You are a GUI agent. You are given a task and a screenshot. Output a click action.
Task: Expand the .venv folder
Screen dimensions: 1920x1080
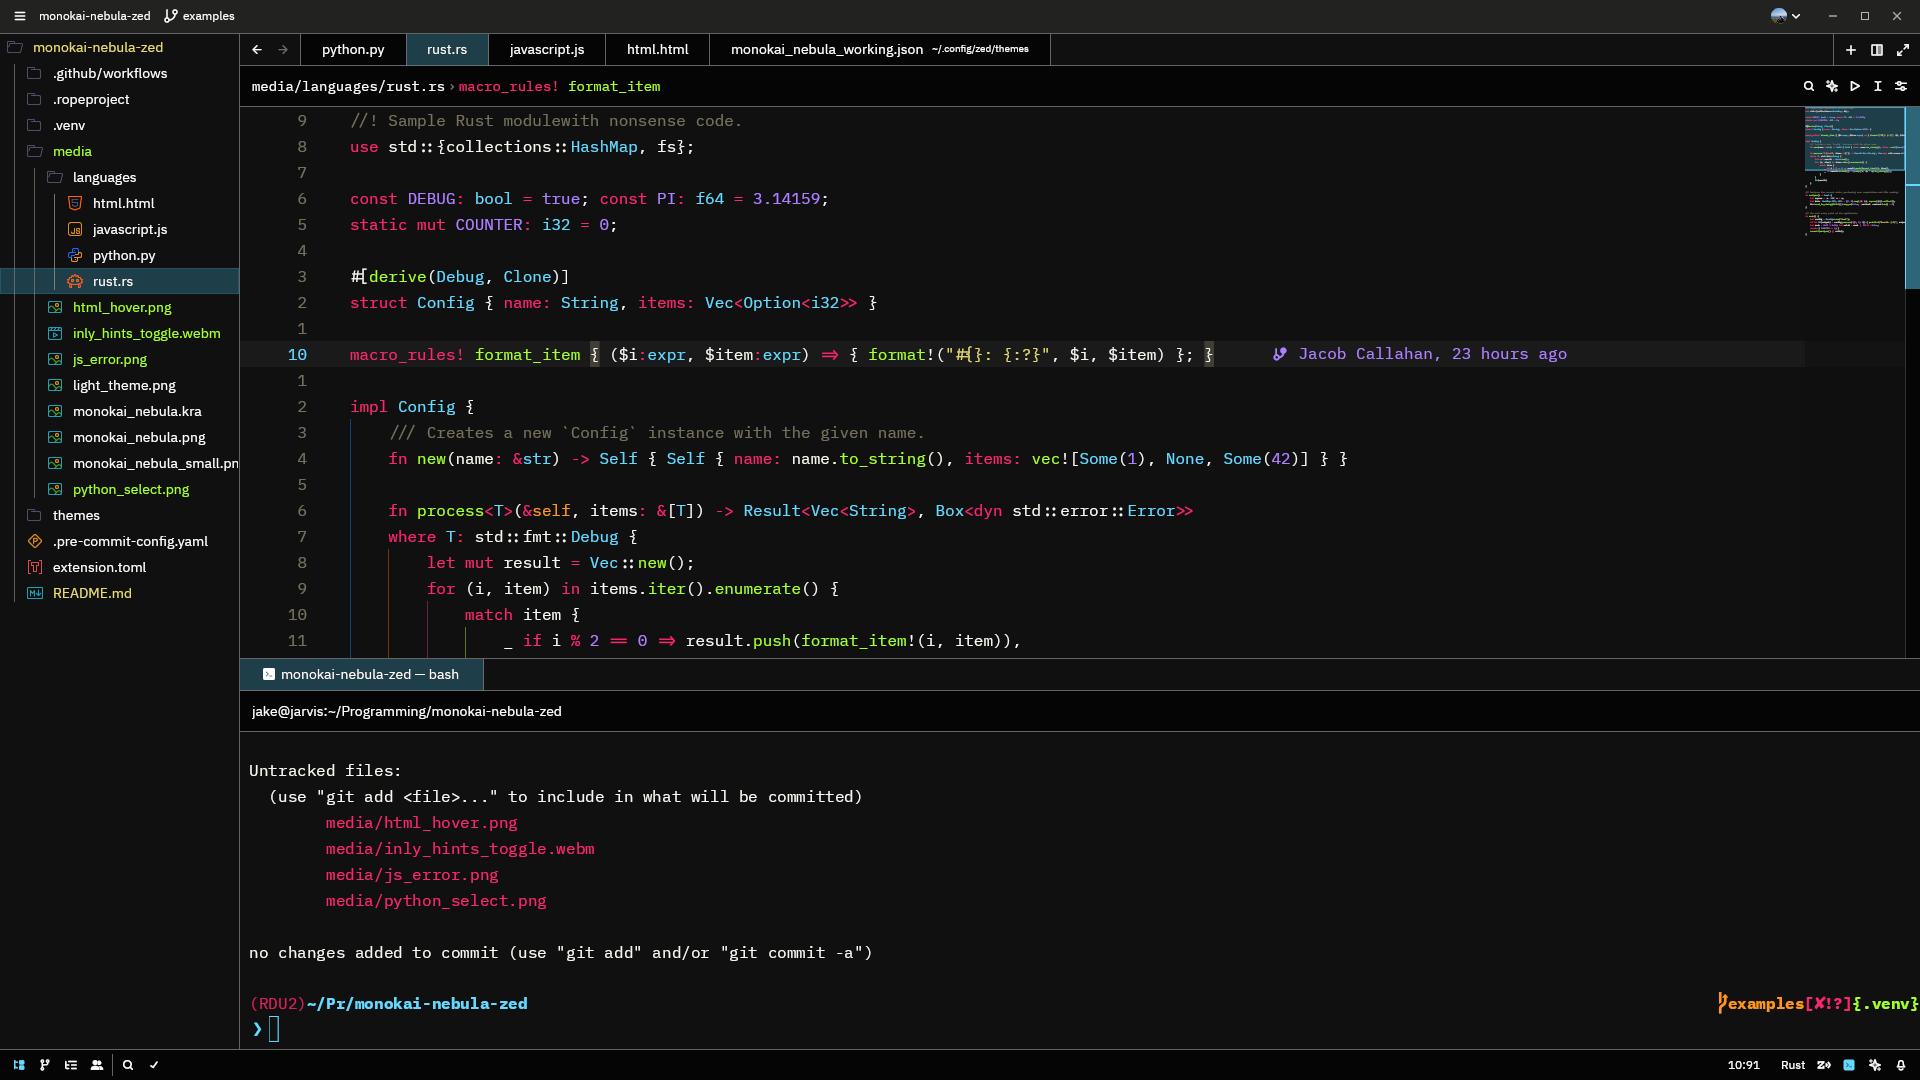[x=120, y=125]
